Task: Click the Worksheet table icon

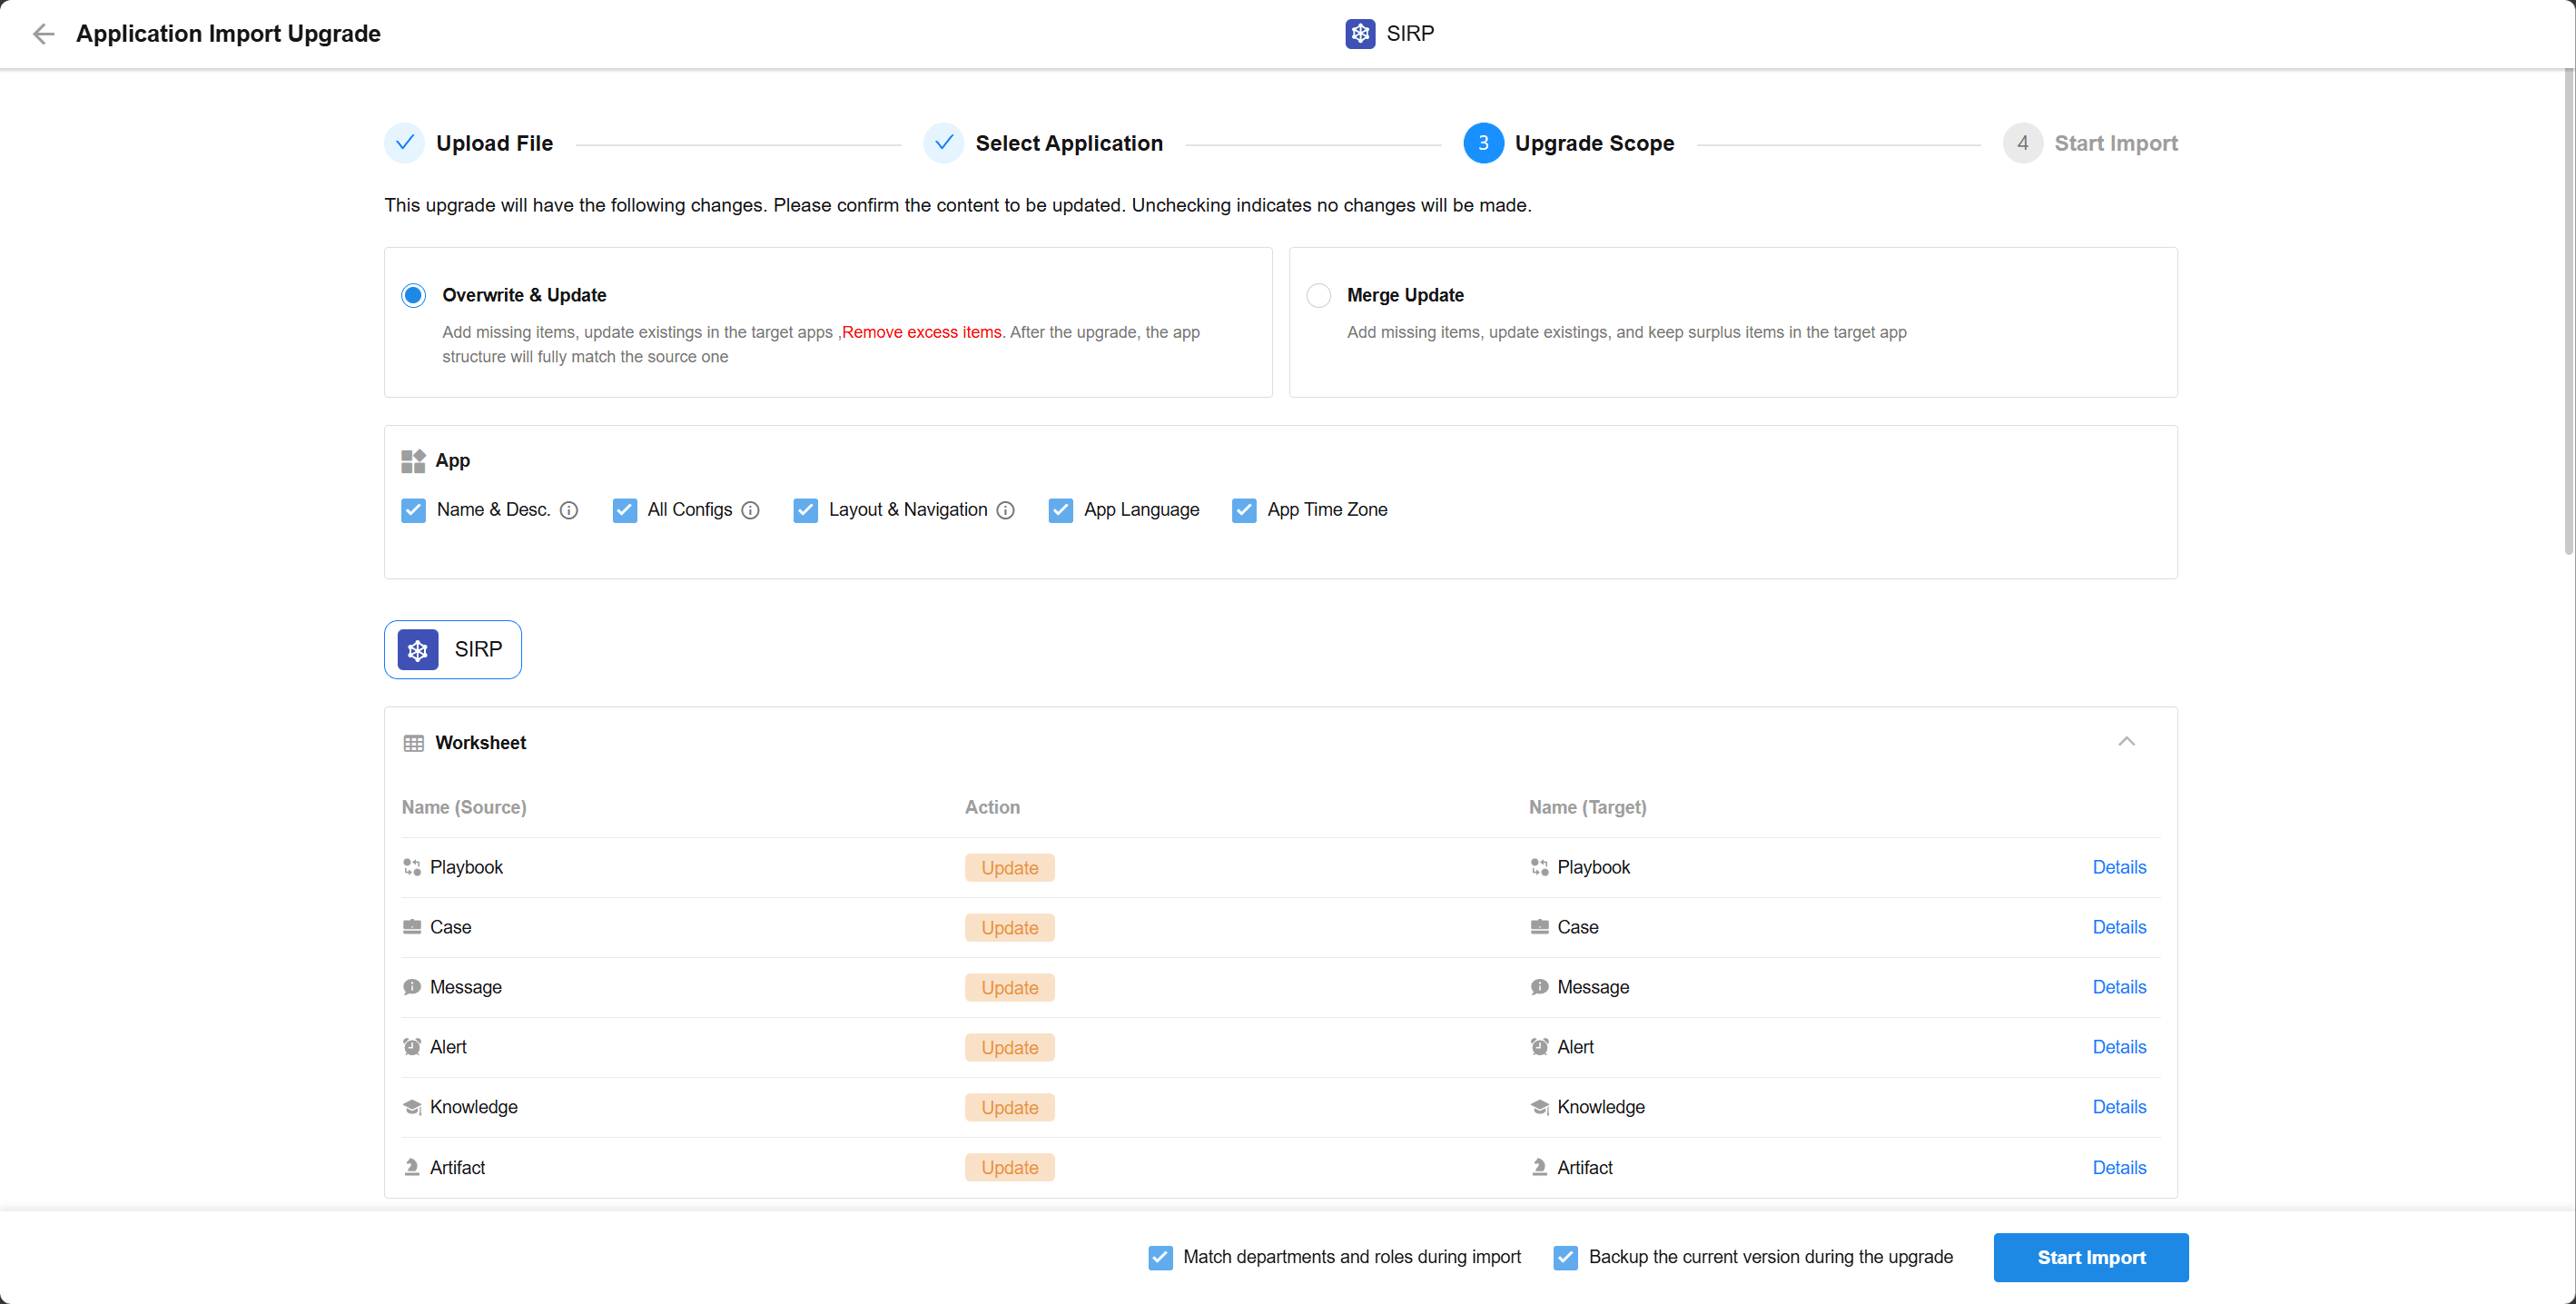Action: [x=413, y=743]
